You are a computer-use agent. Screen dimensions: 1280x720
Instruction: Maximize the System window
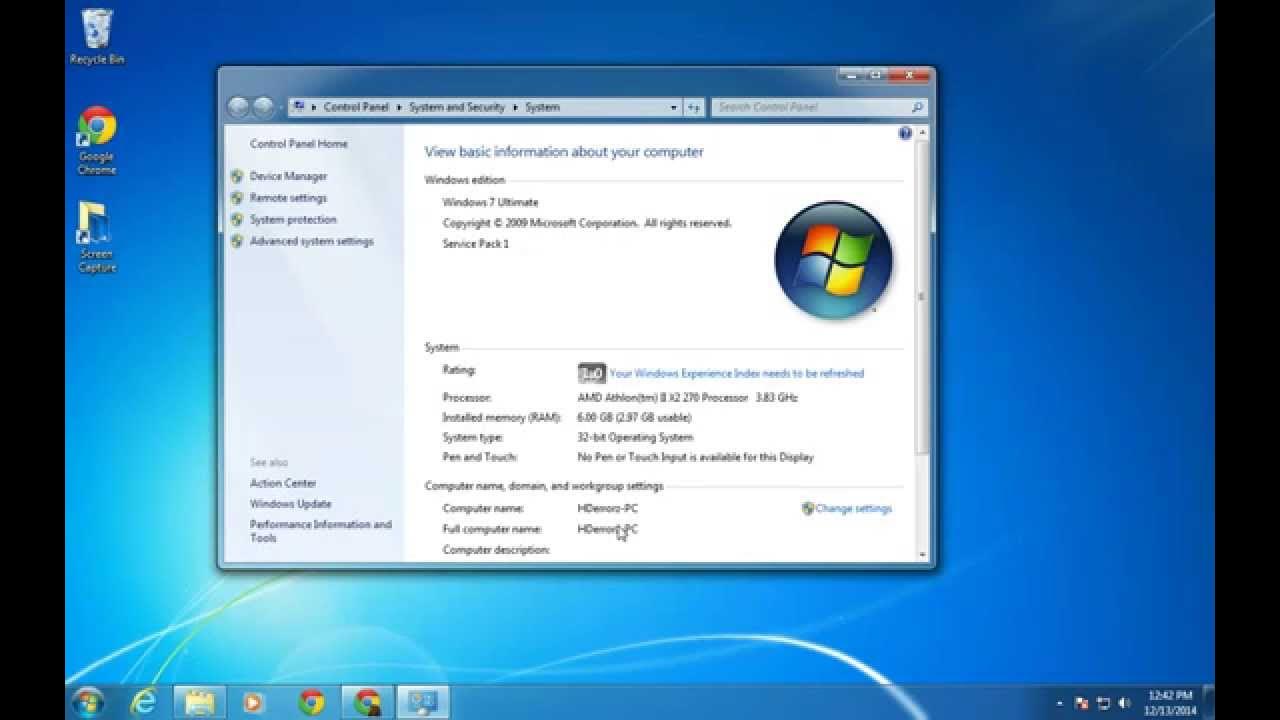[x=875, y=75]
